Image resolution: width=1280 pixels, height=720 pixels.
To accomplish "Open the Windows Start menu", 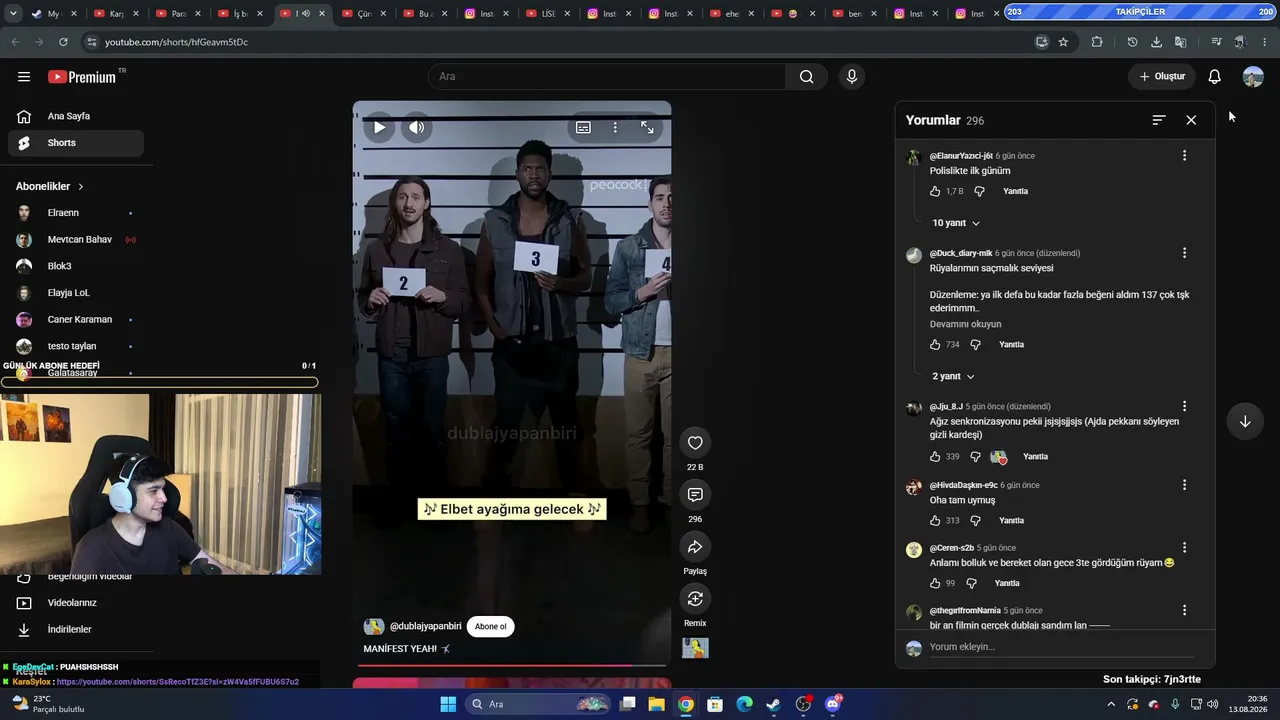I will (448, 704).
